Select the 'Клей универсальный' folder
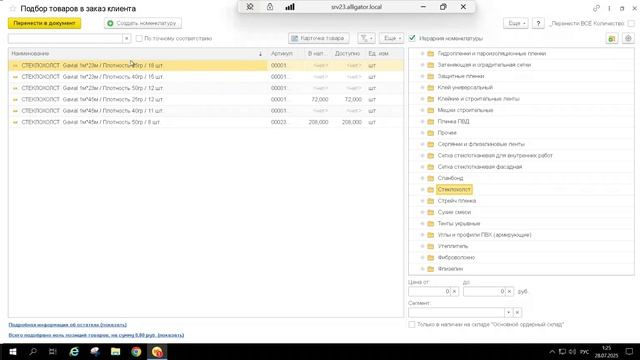 [465, 87]
